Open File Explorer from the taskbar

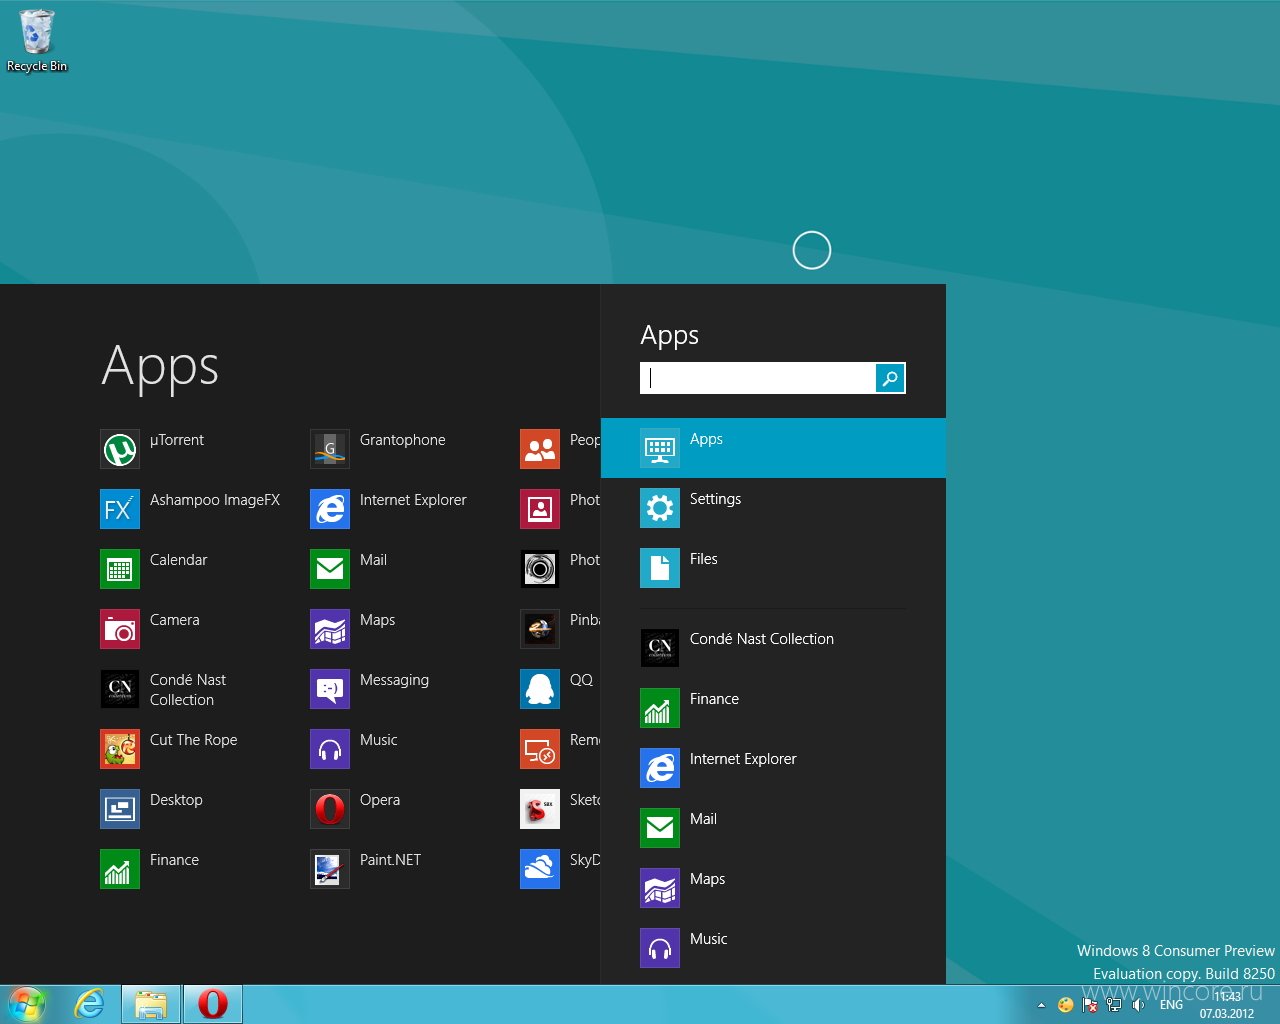pyautogui.click(x=151, y=1004)
